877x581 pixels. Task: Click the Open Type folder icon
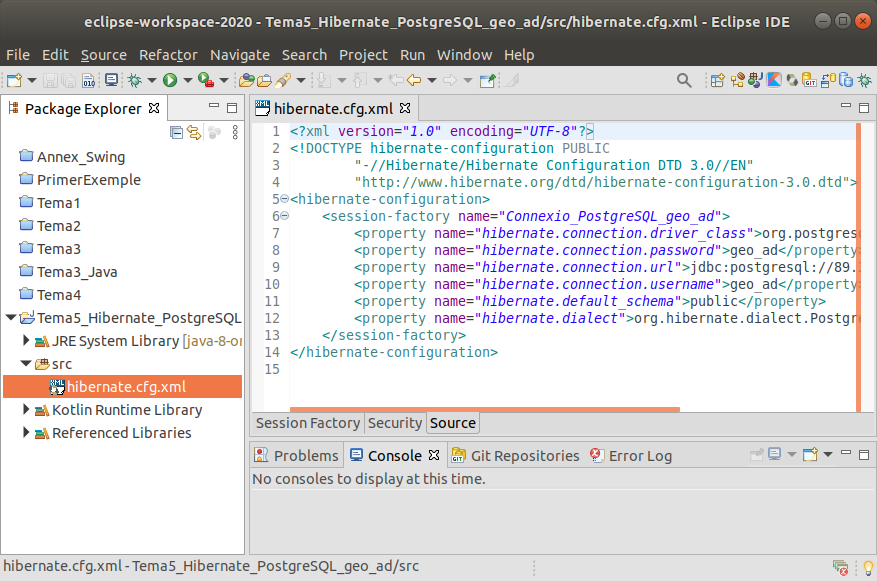[x=247, y=81]
